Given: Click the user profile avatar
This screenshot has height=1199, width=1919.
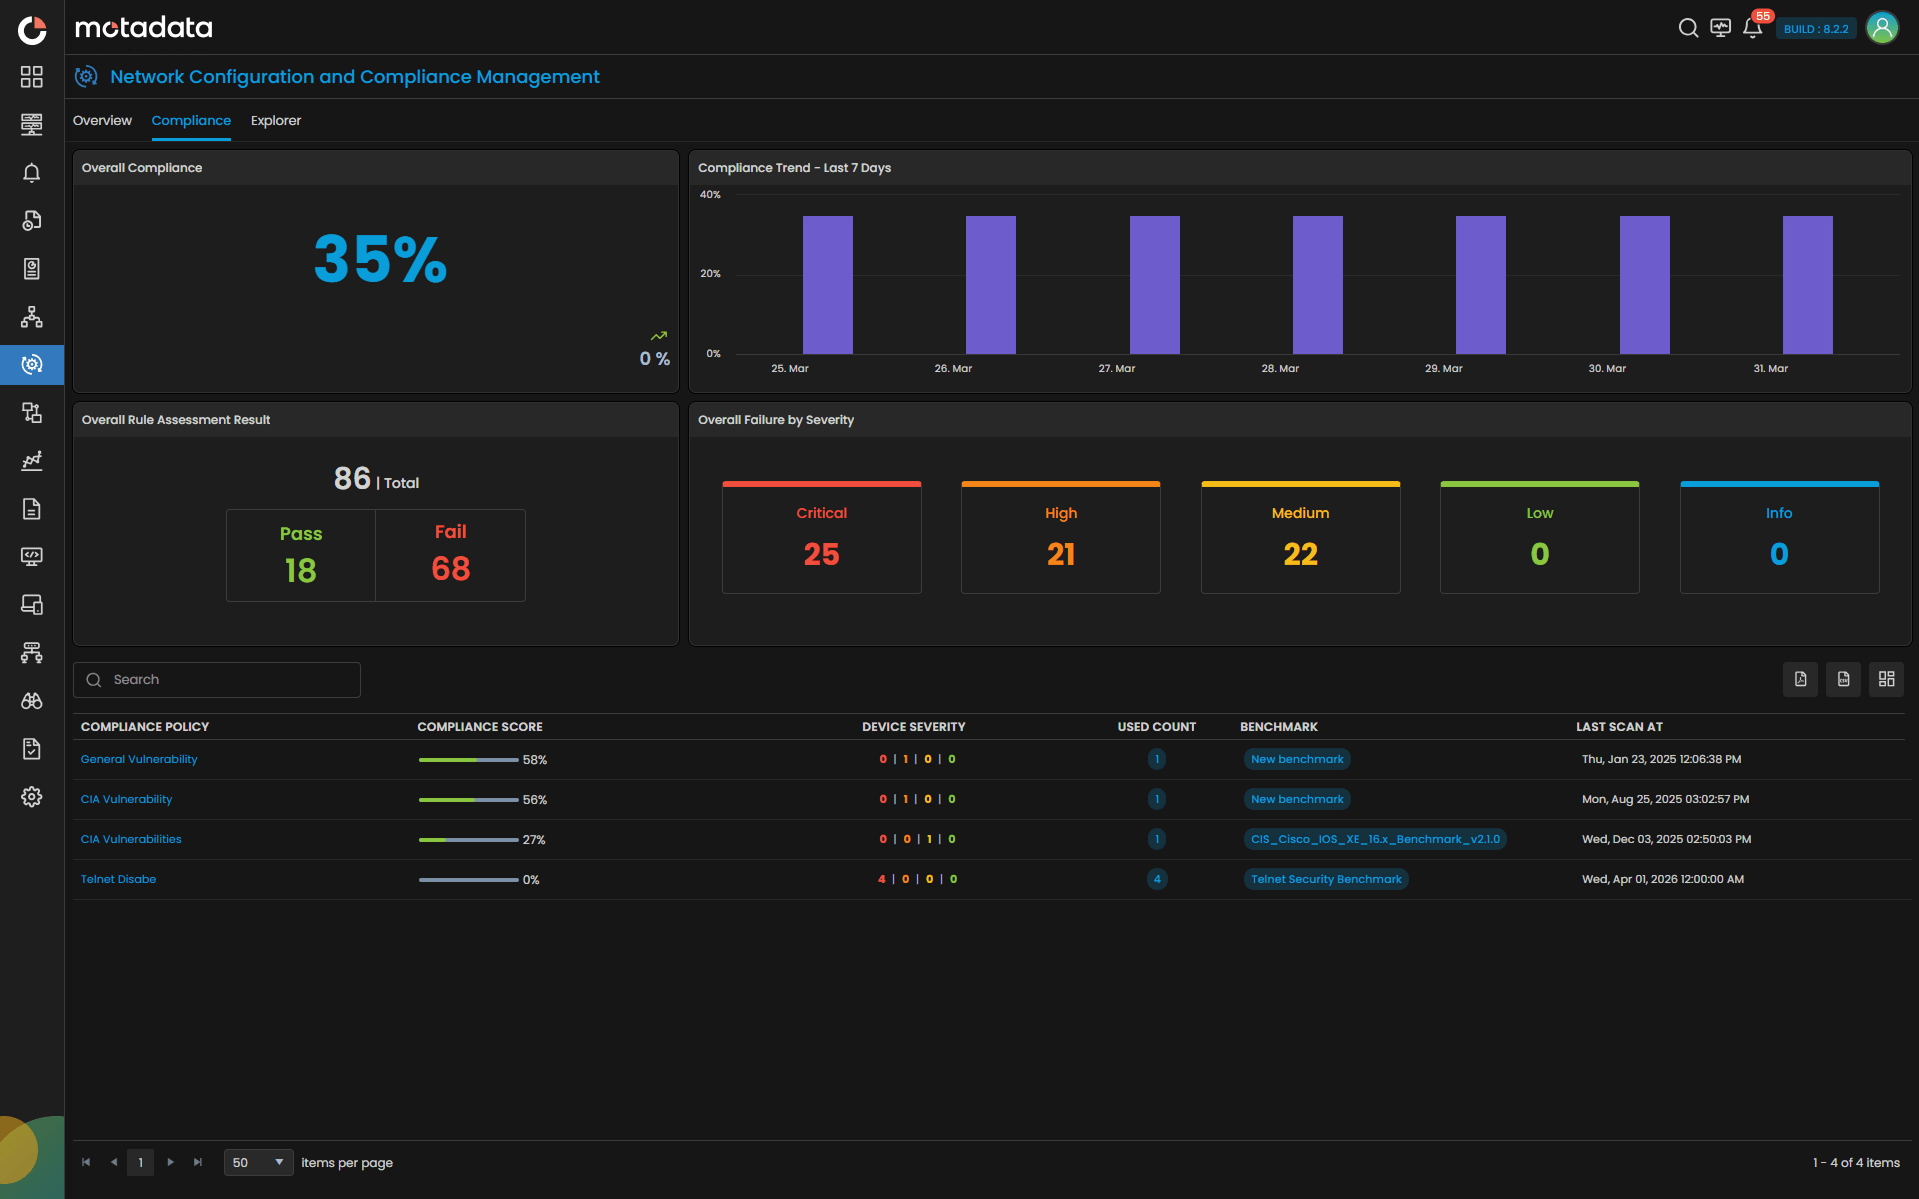Looking at the screenshot, I should [x=1882, y=28].
